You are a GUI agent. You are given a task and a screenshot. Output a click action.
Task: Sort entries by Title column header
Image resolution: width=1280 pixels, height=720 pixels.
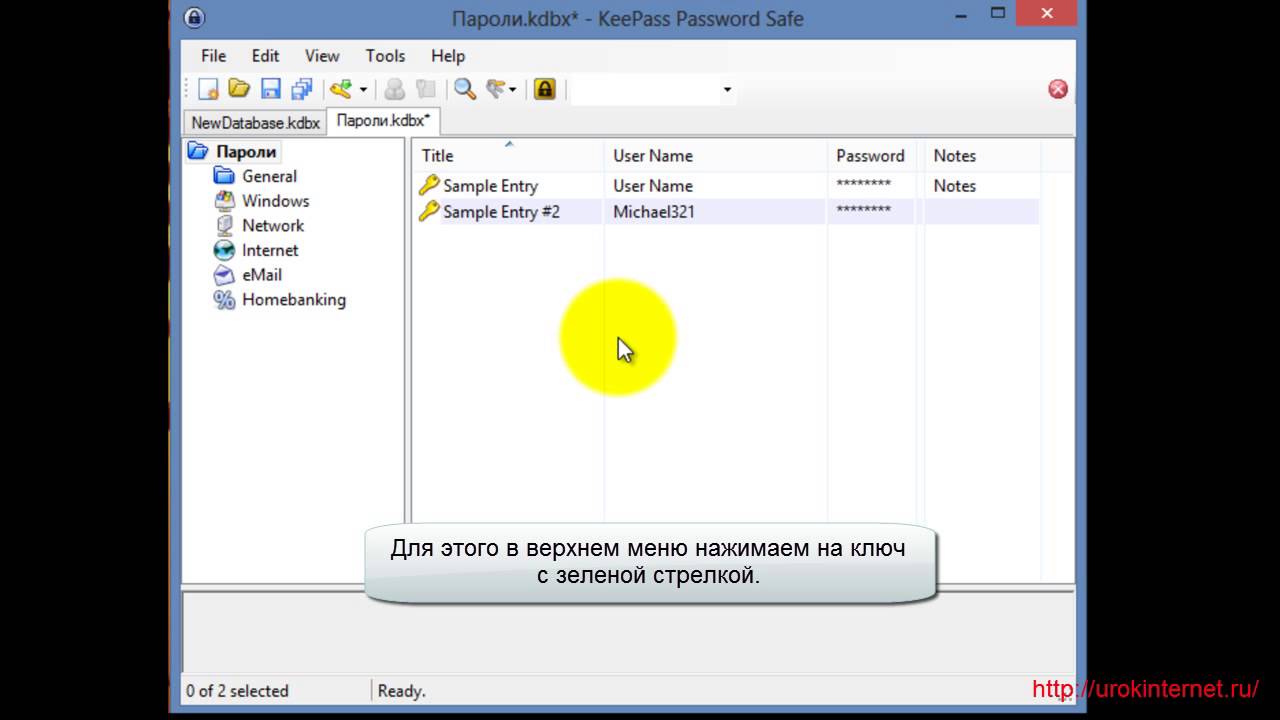tap(508, 155)
